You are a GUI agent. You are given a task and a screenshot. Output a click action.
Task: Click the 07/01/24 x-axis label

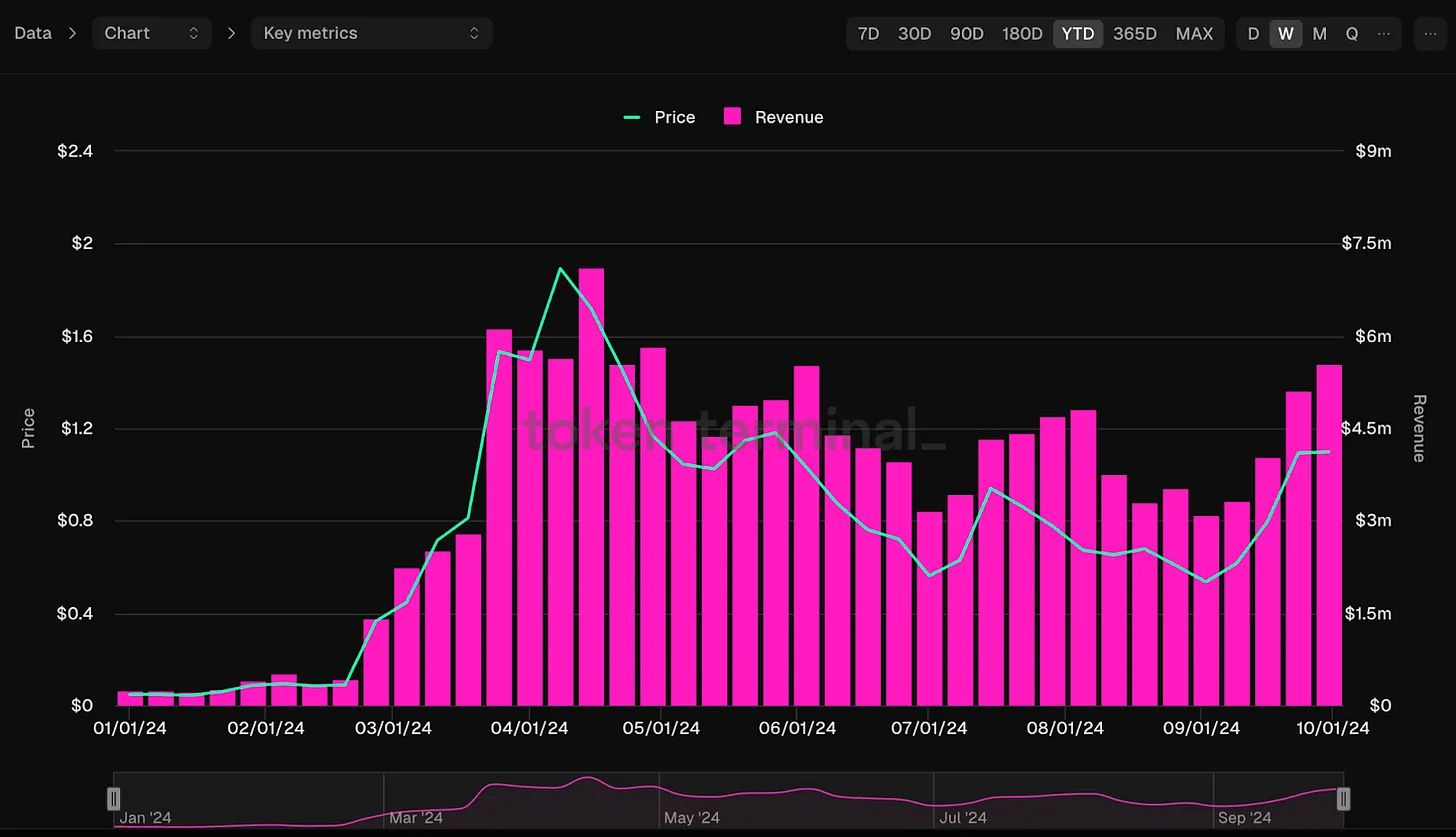coord(928,728)
